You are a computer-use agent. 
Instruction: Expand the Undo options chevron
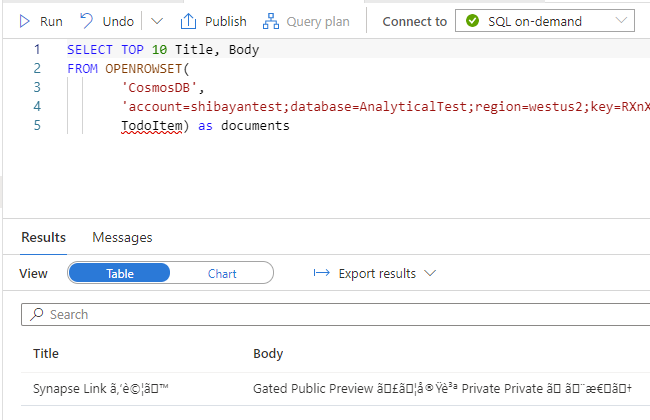(x=157, y=21)
